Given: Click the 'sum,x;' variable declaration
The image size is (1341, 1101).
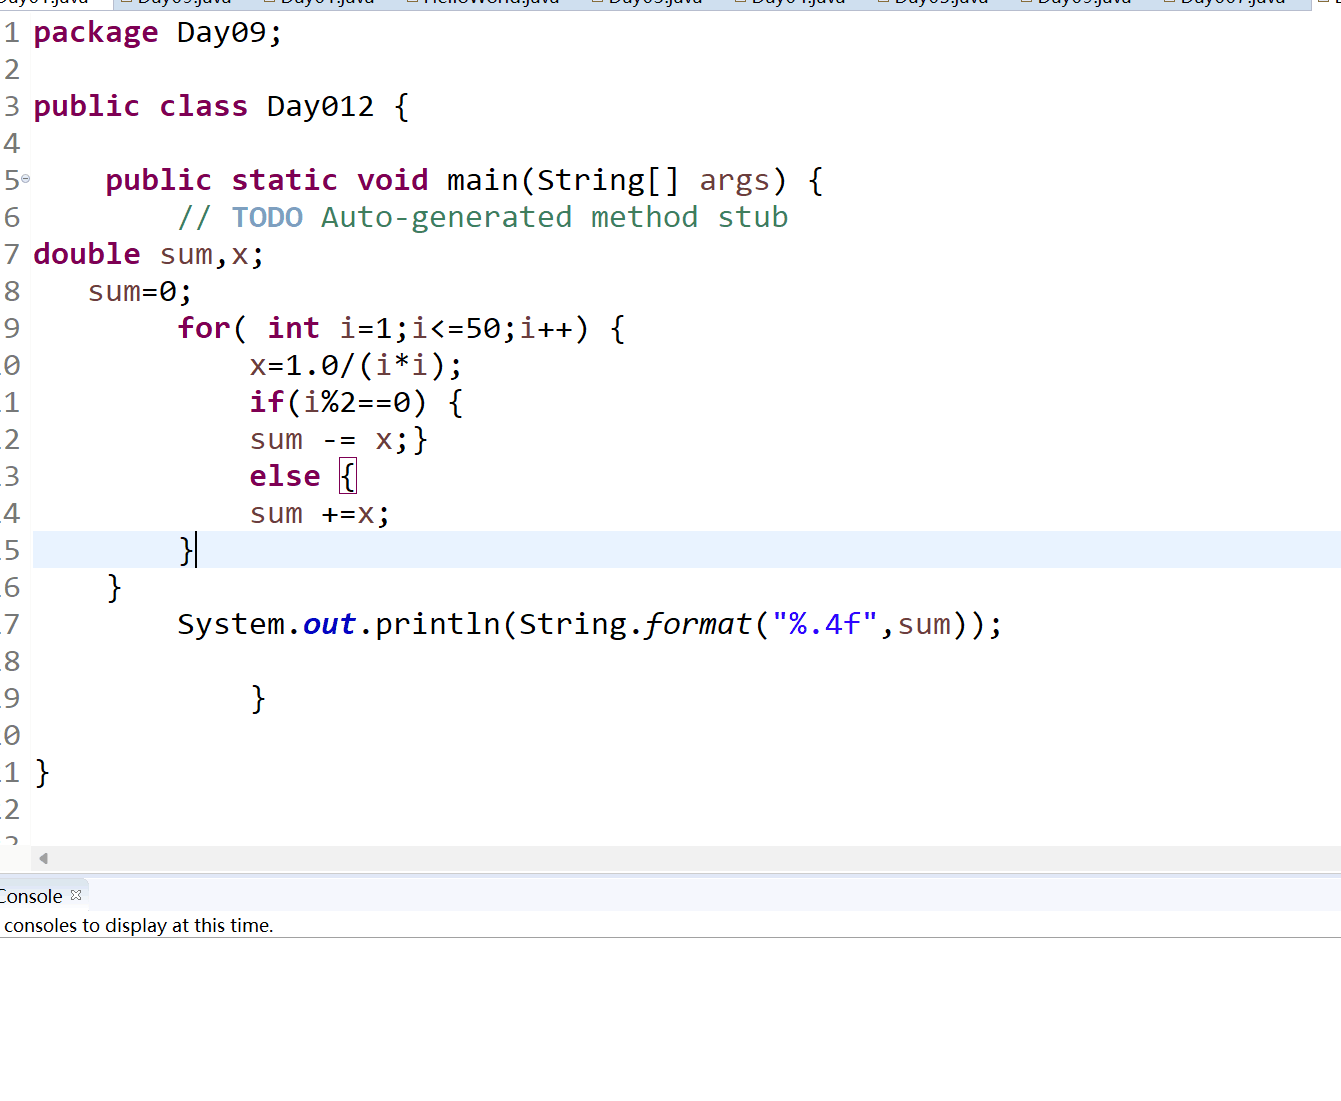Looking at the screenshot, I should [212, 255].
